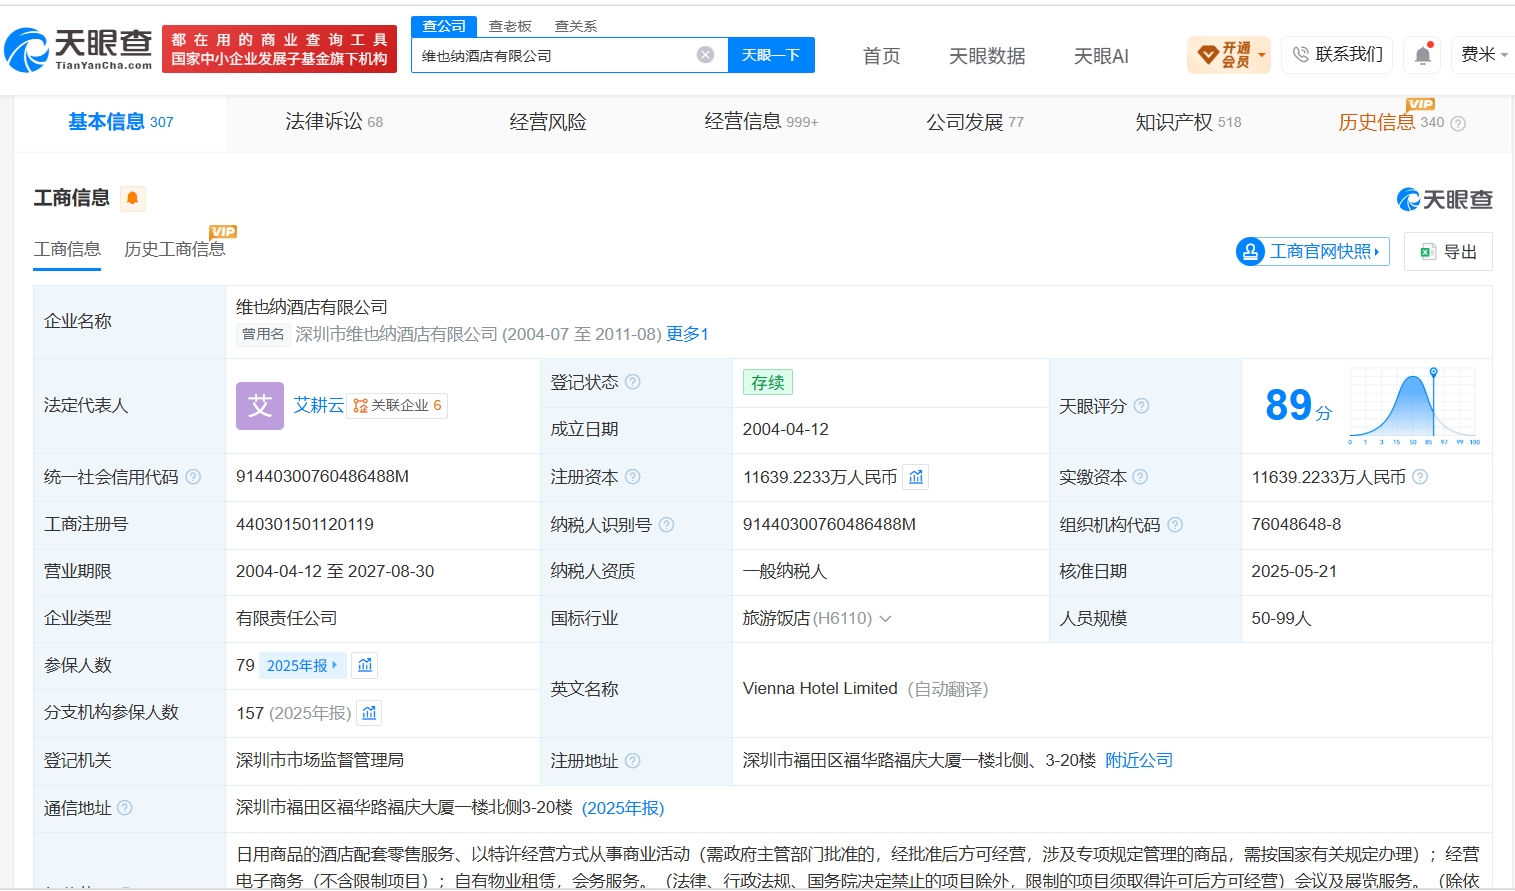Click the credit code 91440300760486488M under 统一社会信用代码
The height and width of the screenshot is (891, 1515).
[x=322, y=477]
